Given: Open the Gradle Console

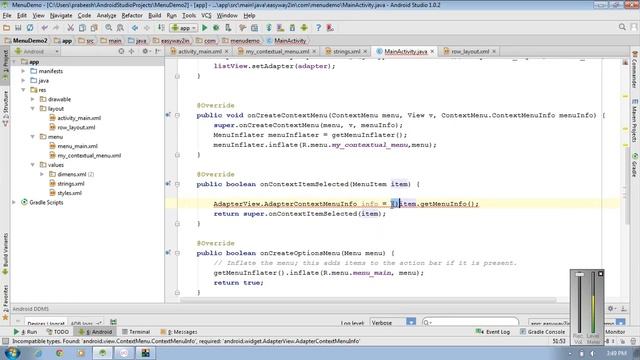Looking at the screenshot, I should [542, 332].
